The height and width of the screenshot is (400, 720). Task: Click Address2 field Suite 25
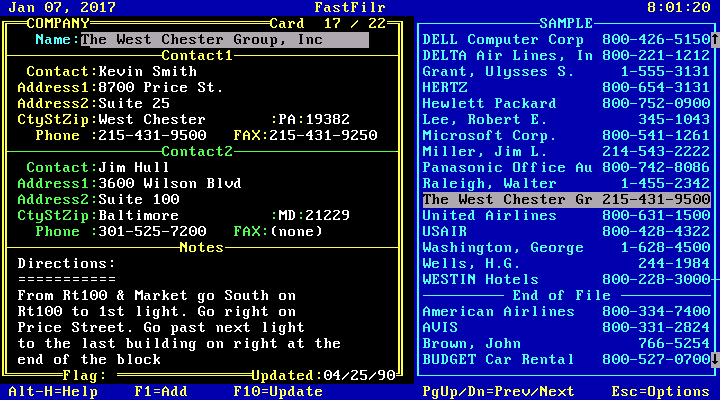coord(134,103)
